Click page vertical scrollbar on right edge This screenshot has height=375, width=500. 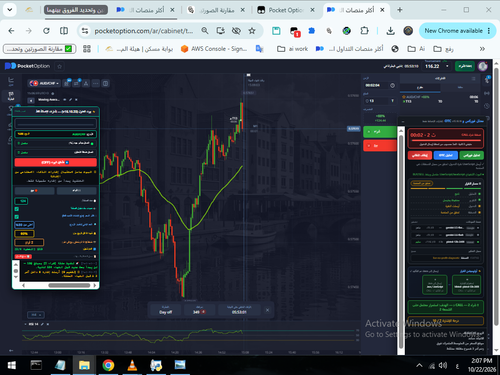point(496,197)
